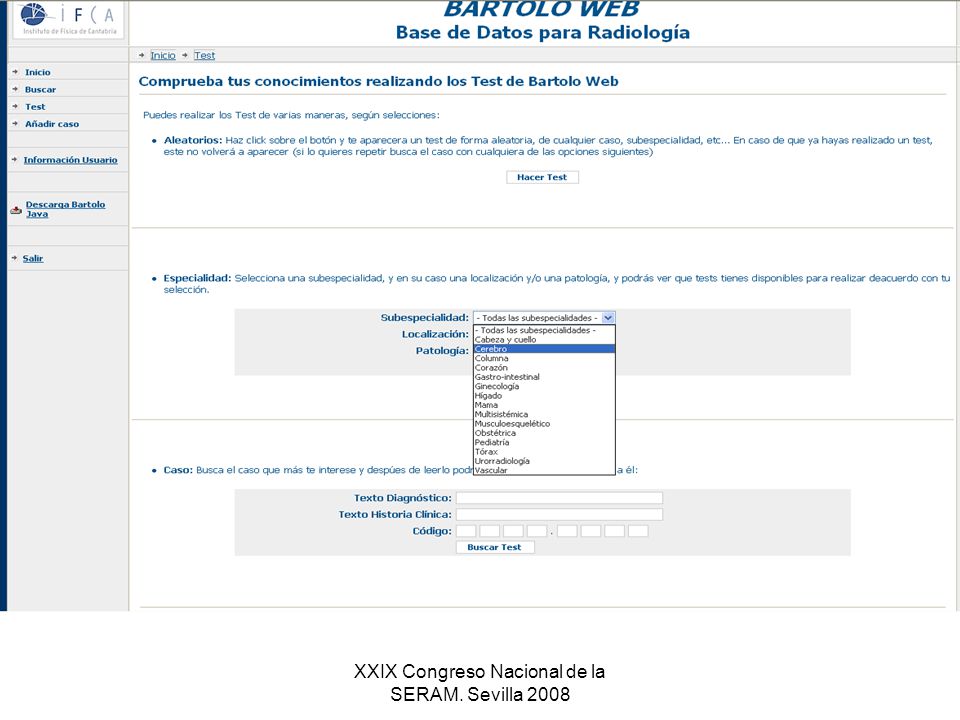Select Ginecología subspecialty
This screenshot has height=720, width=960.
544,386
